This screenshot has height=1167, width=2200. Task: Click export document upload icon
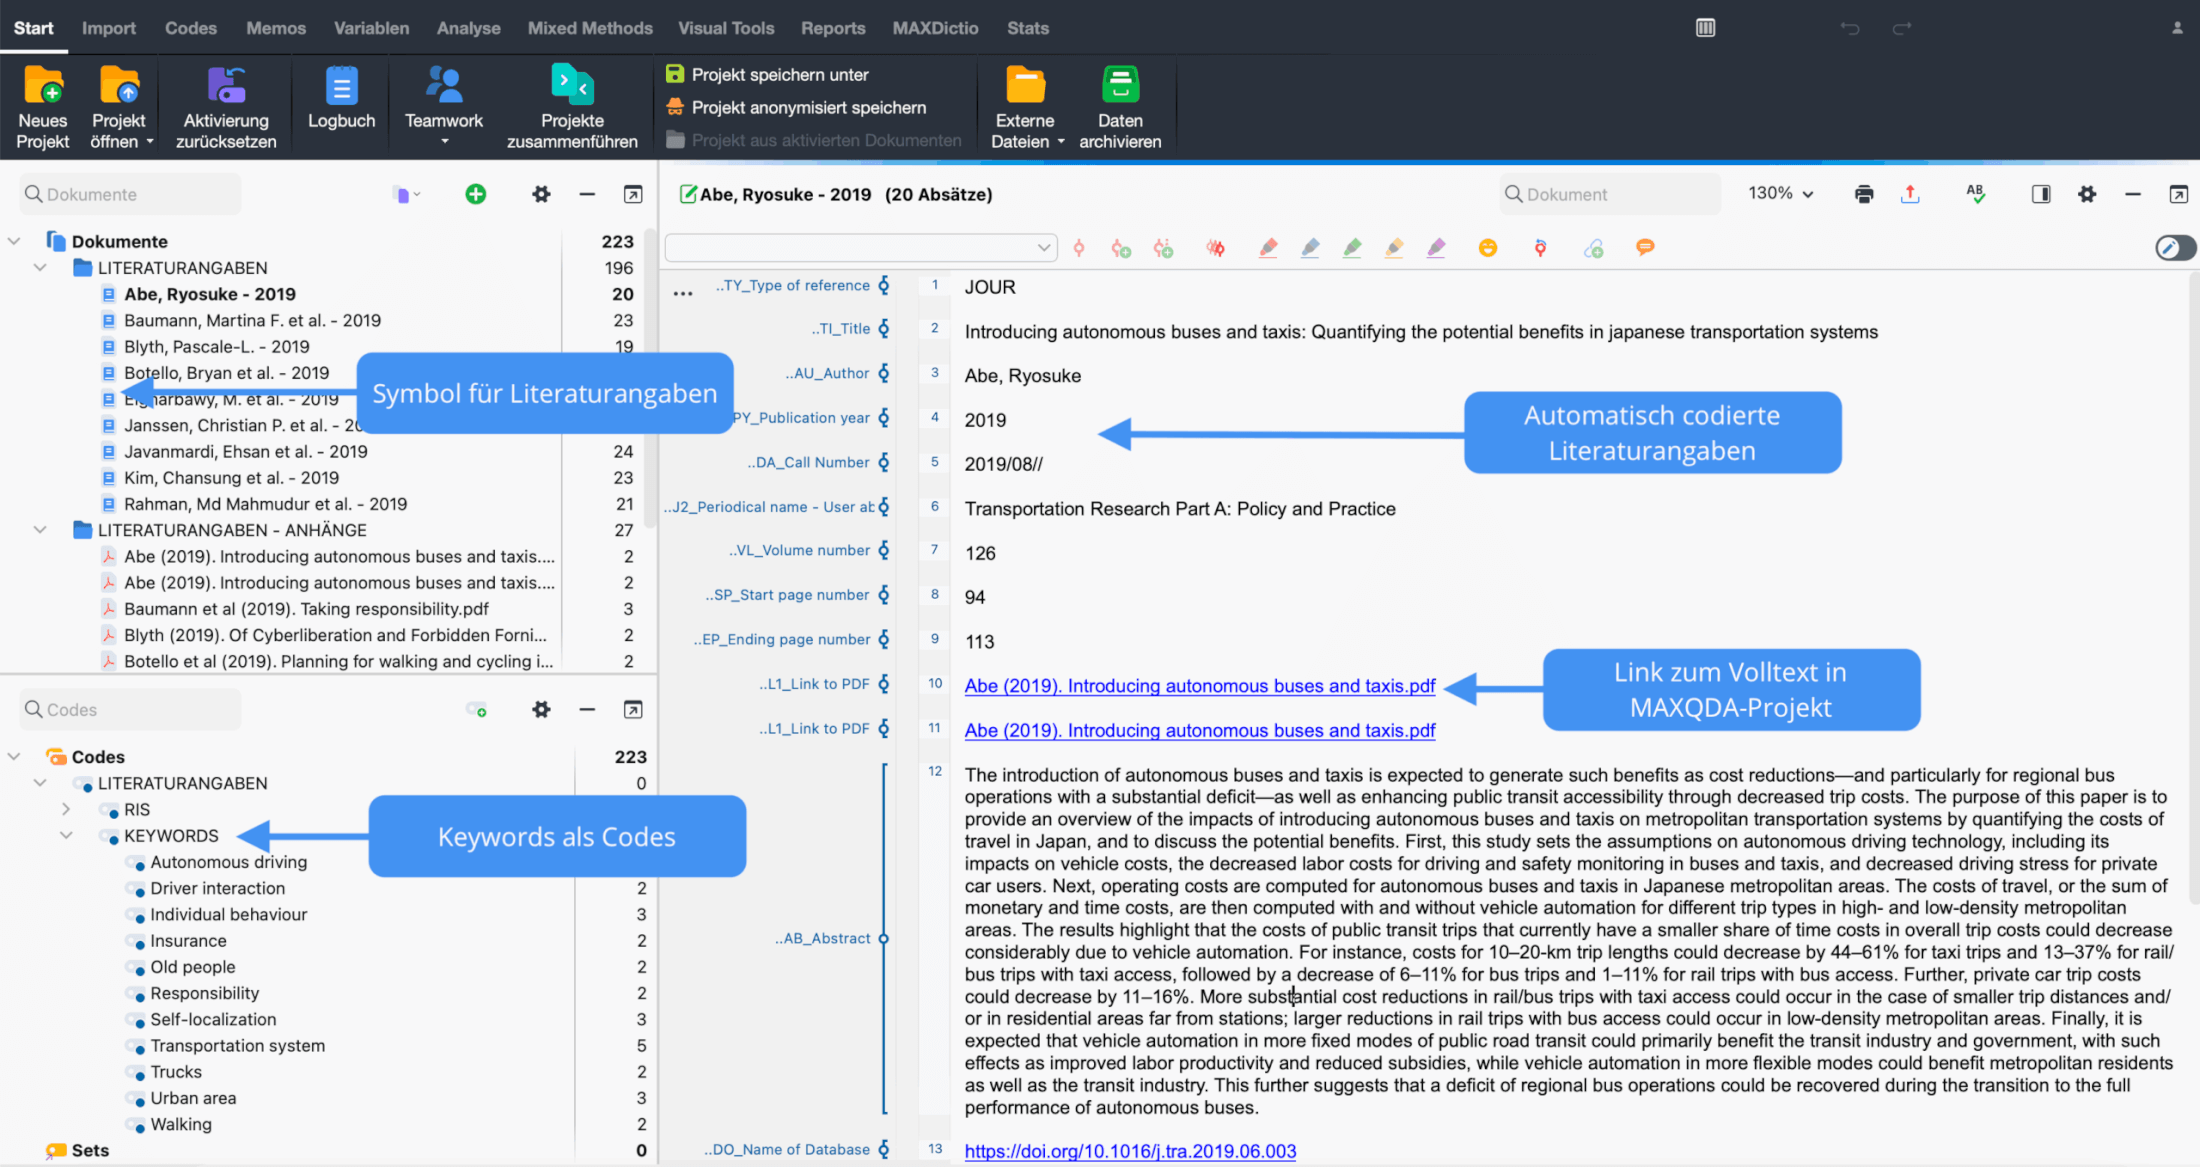tap(1910, 194)
